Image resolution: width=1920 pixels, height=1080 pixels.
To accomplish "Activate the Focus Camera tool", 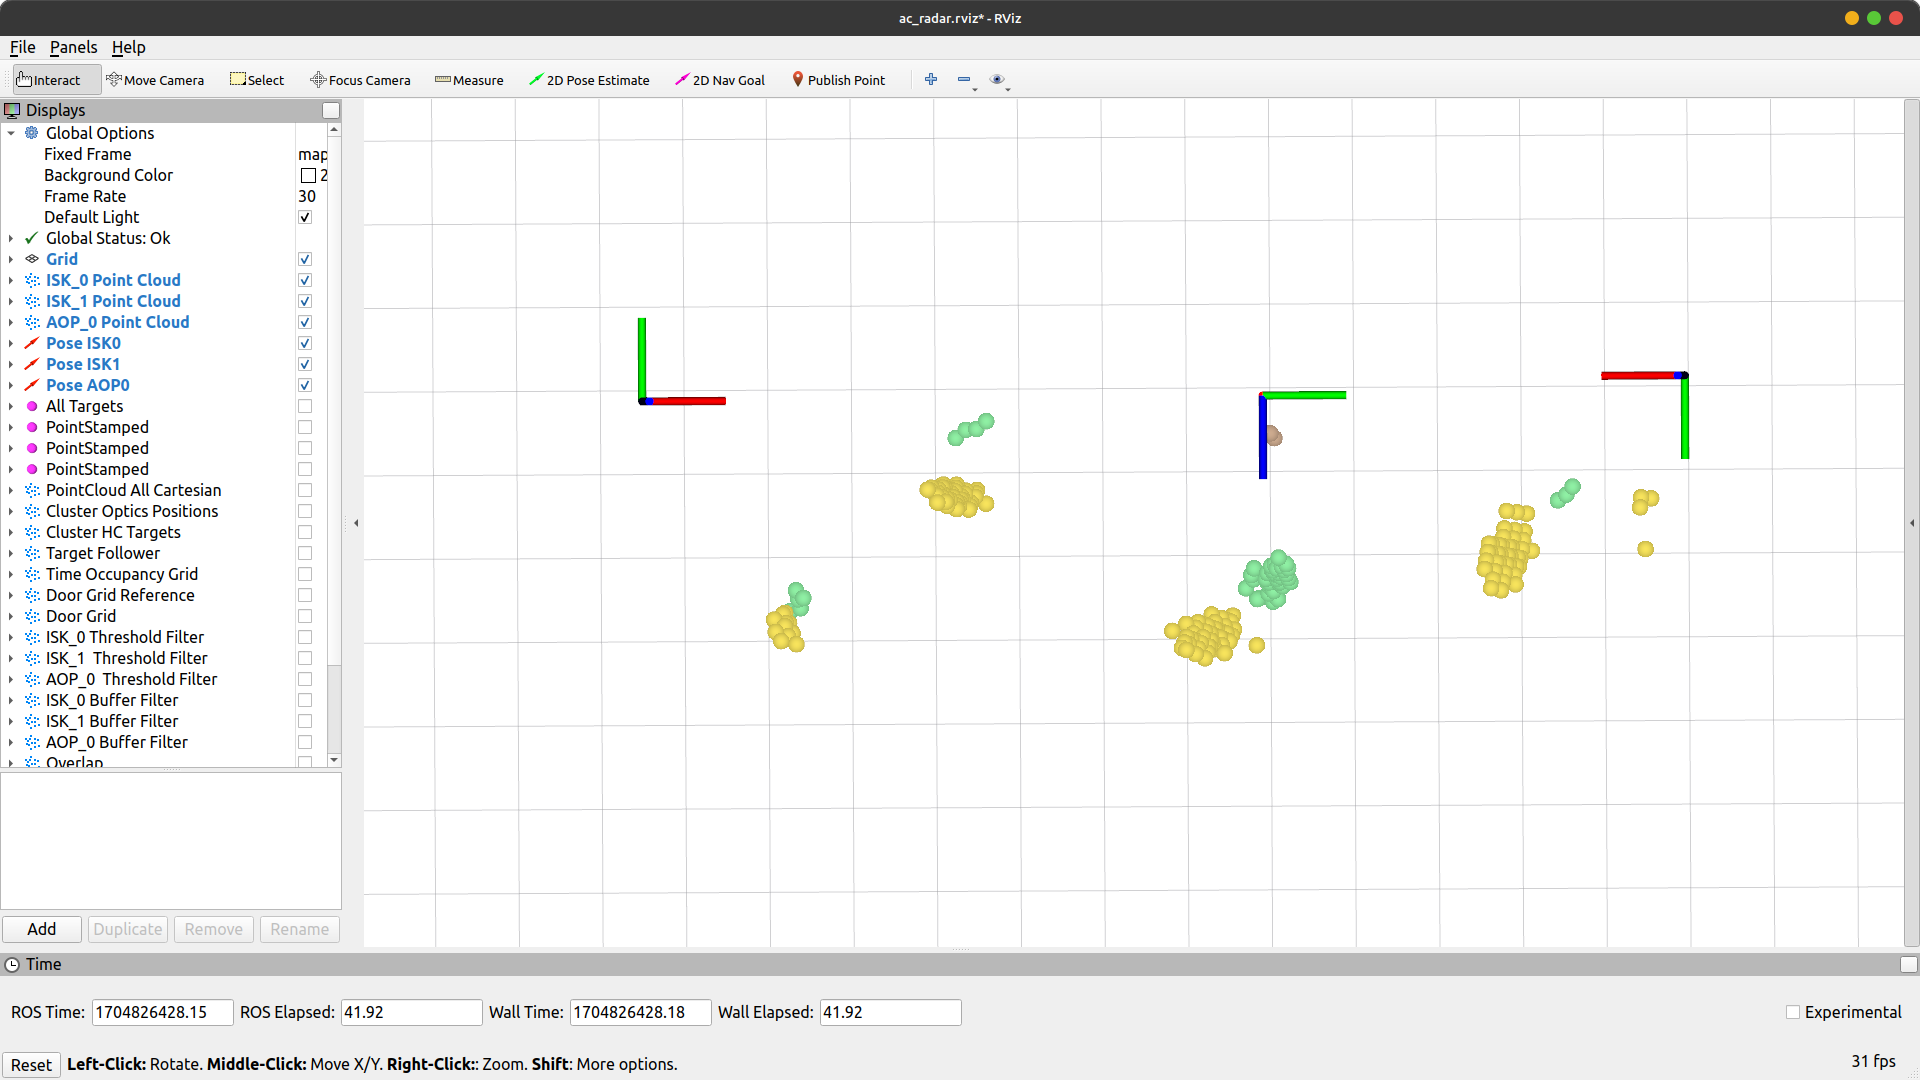I will coord(360,80).
